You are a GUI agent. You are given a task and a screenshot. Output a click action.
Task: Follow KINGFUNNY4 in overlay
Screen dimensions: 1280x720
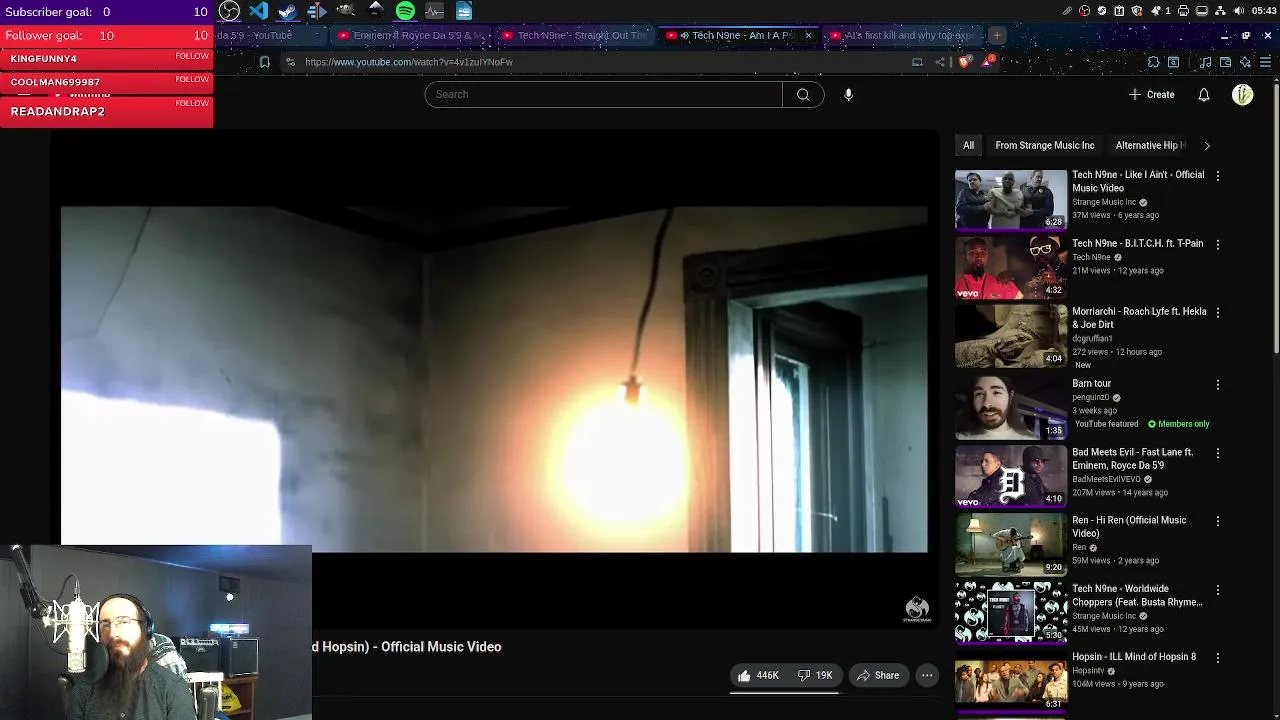coord(192,56)
